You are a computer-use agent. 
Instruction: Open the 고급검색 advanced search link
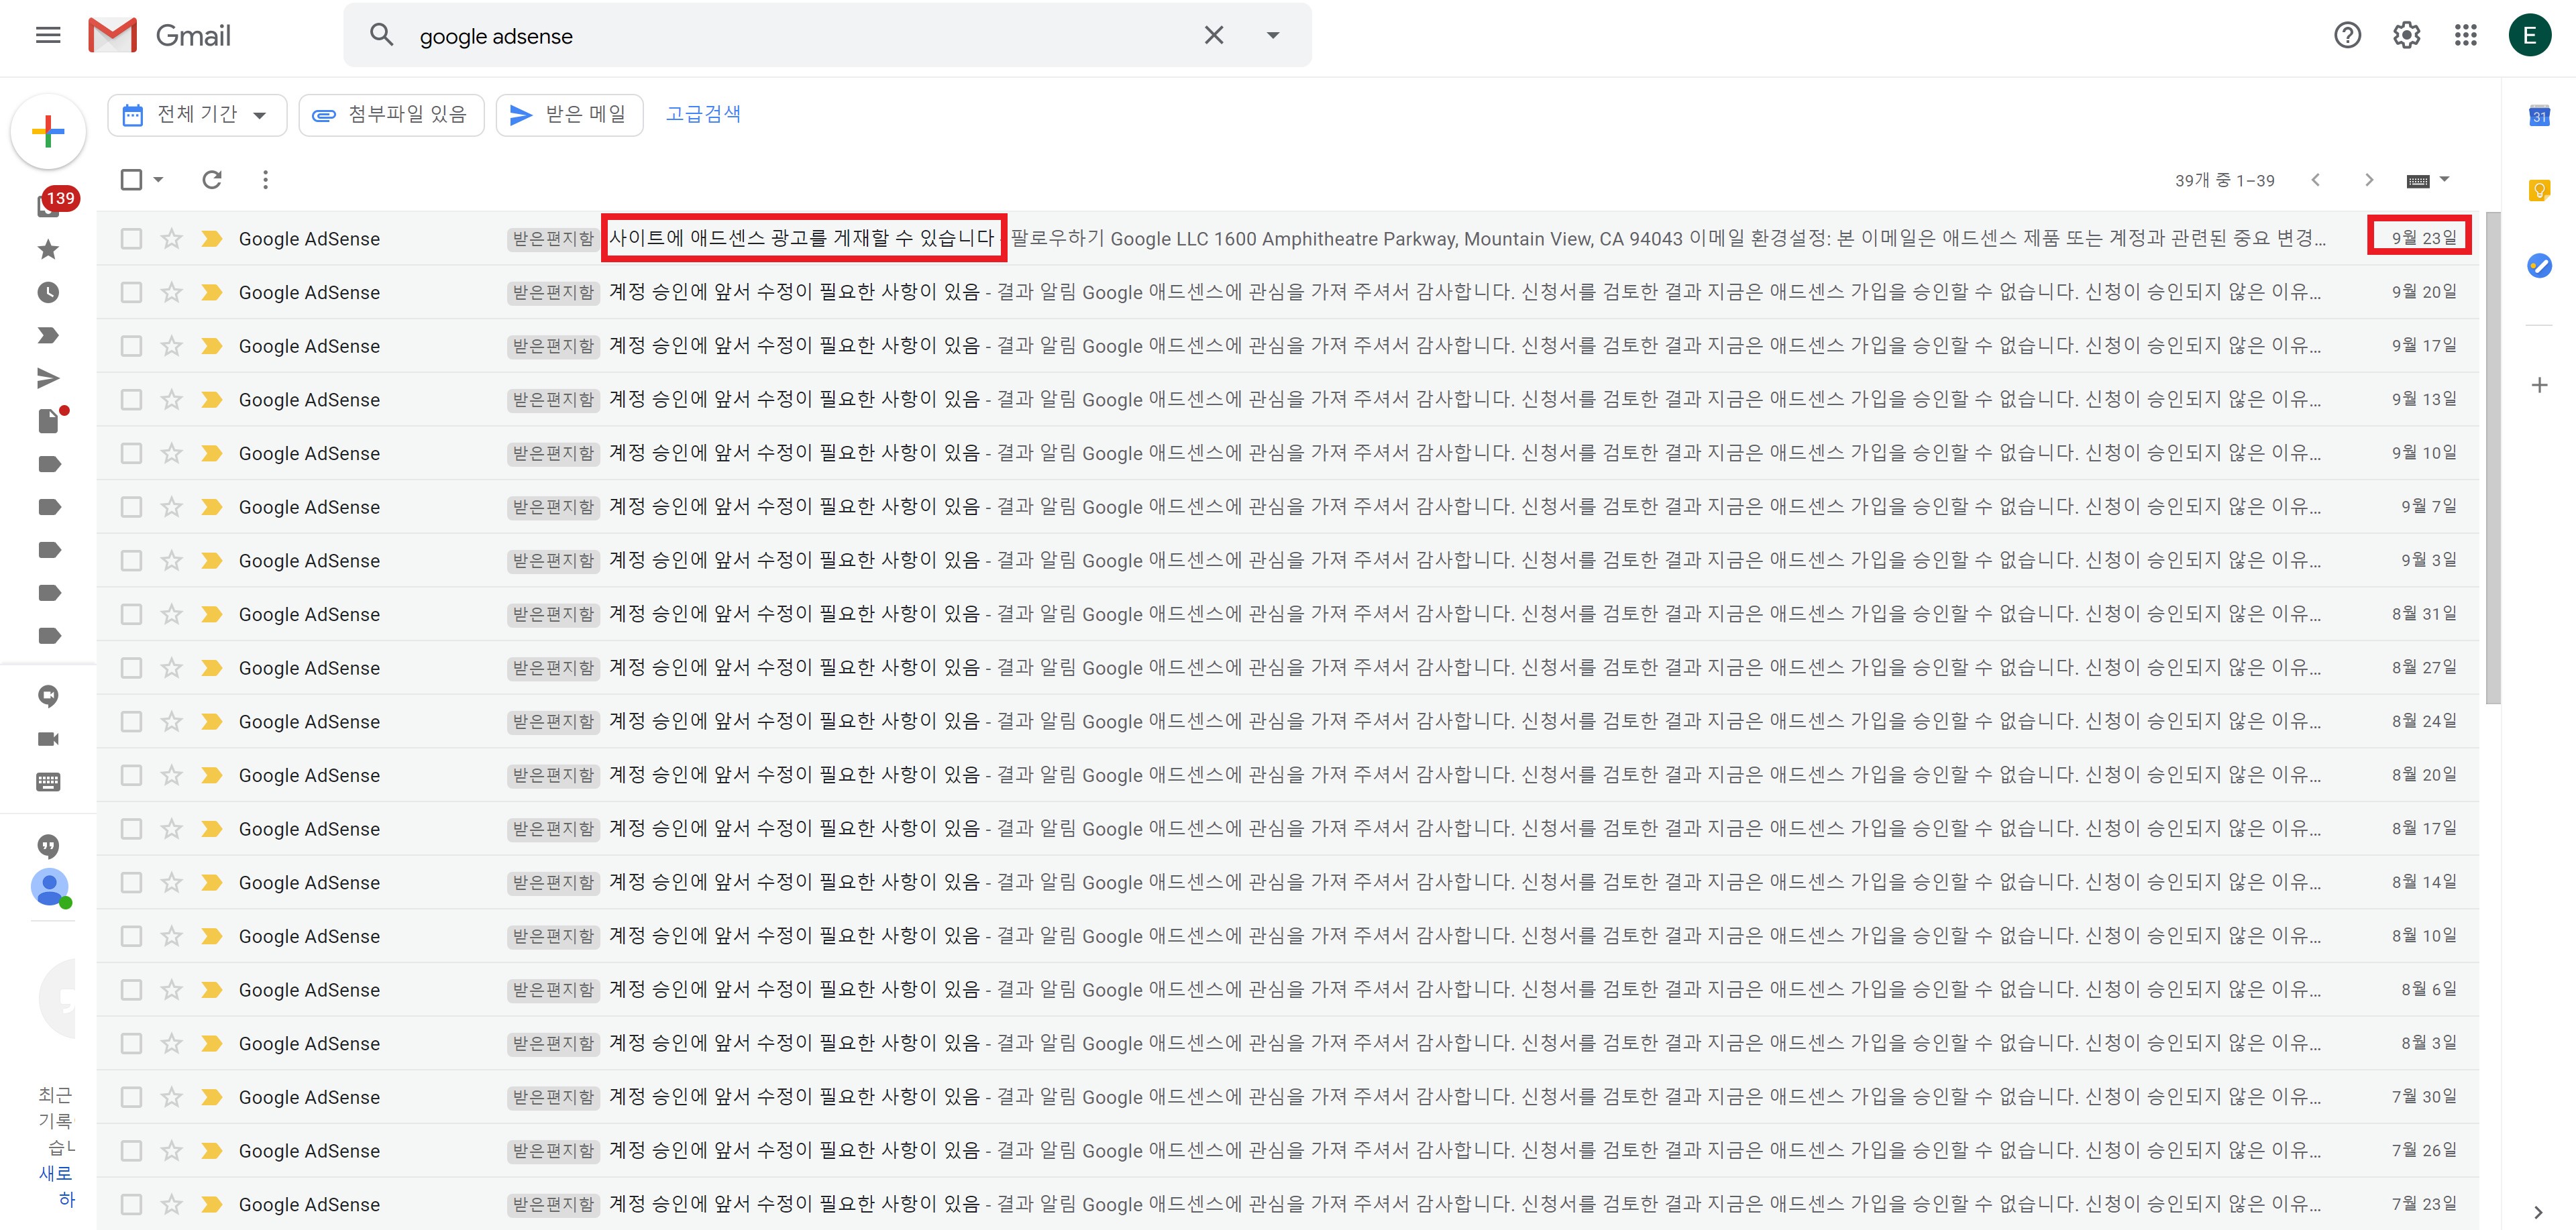coord(703,114)
